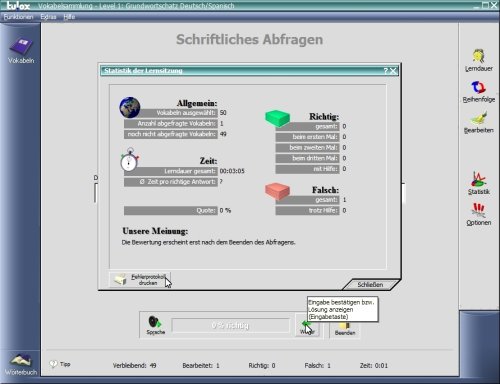Select the Reihenfolge arrows icon
Viewport: 500px width, 384px height.
click(x=478, y=87)
